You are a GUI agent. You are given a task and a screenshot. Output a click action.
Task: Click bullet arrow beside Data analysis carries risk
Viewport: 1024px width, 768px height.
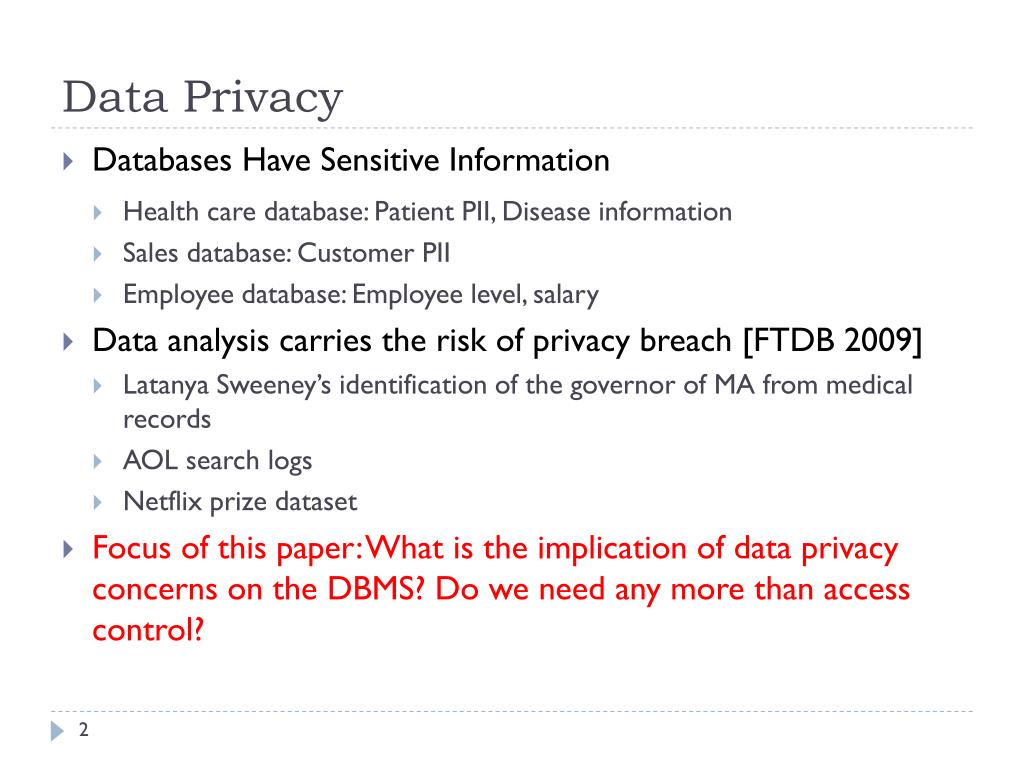click(68, 342)
